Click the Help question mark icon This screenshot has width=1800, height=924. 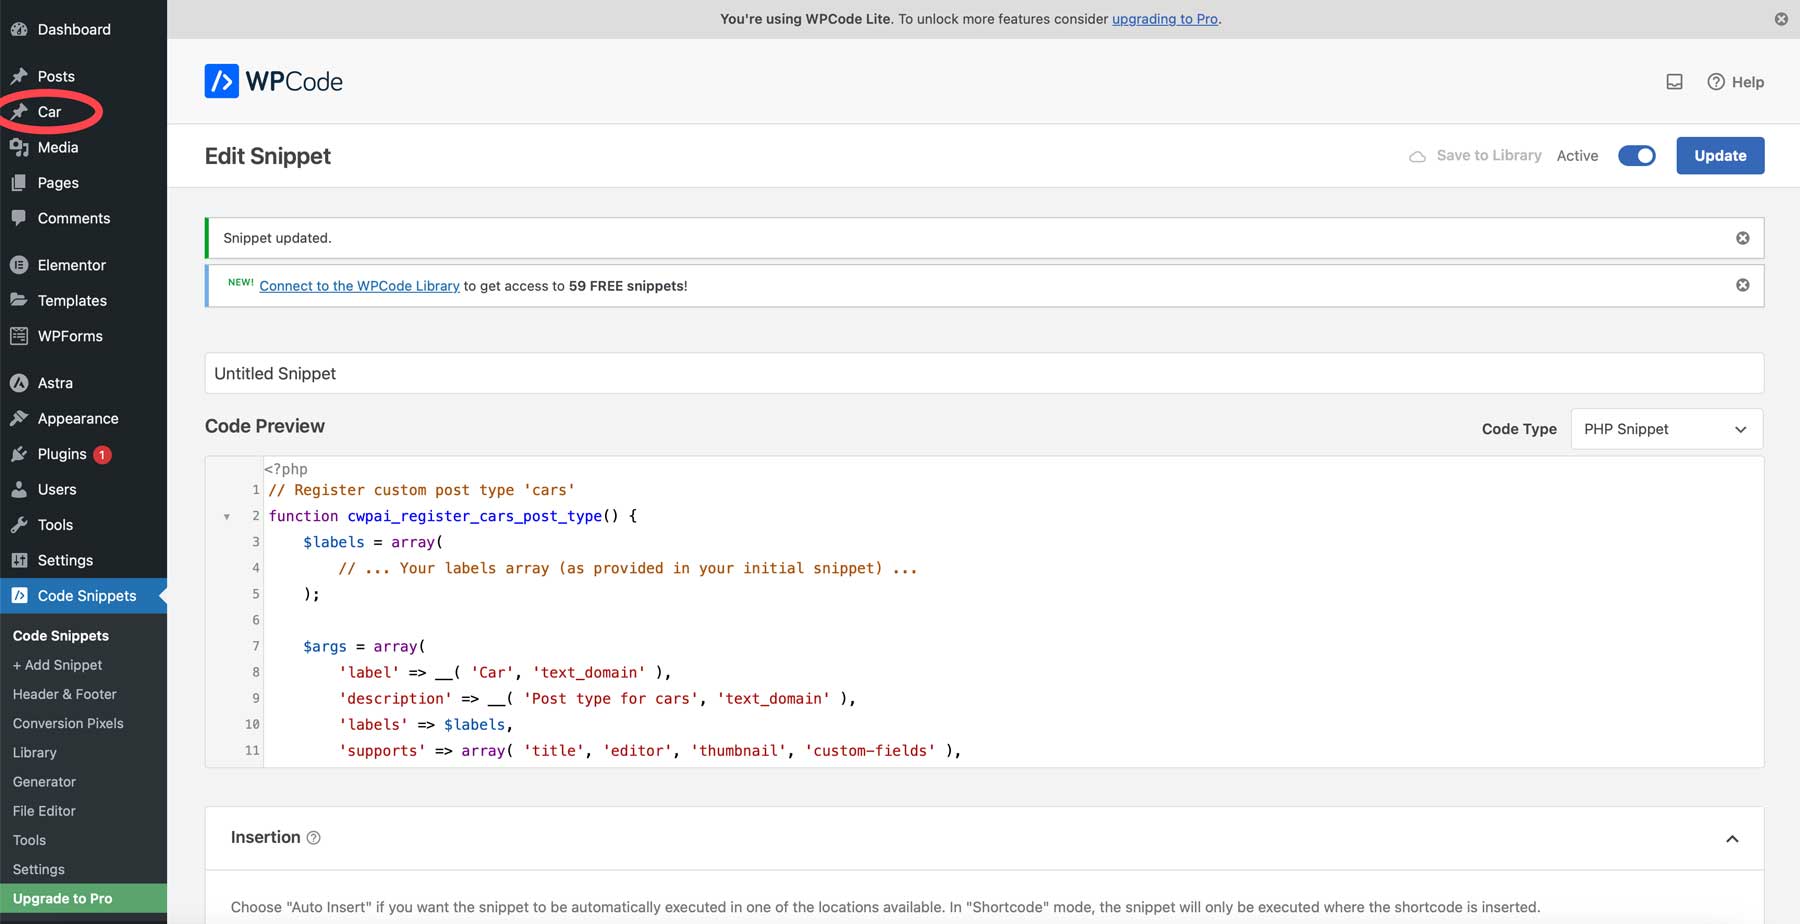pos(1715,82)
